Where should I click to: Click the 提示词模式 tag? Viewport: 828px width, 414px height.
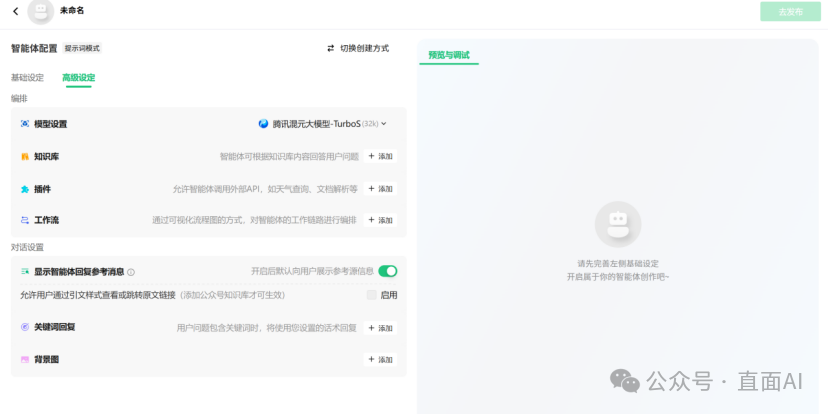click(x=82, y=48)
